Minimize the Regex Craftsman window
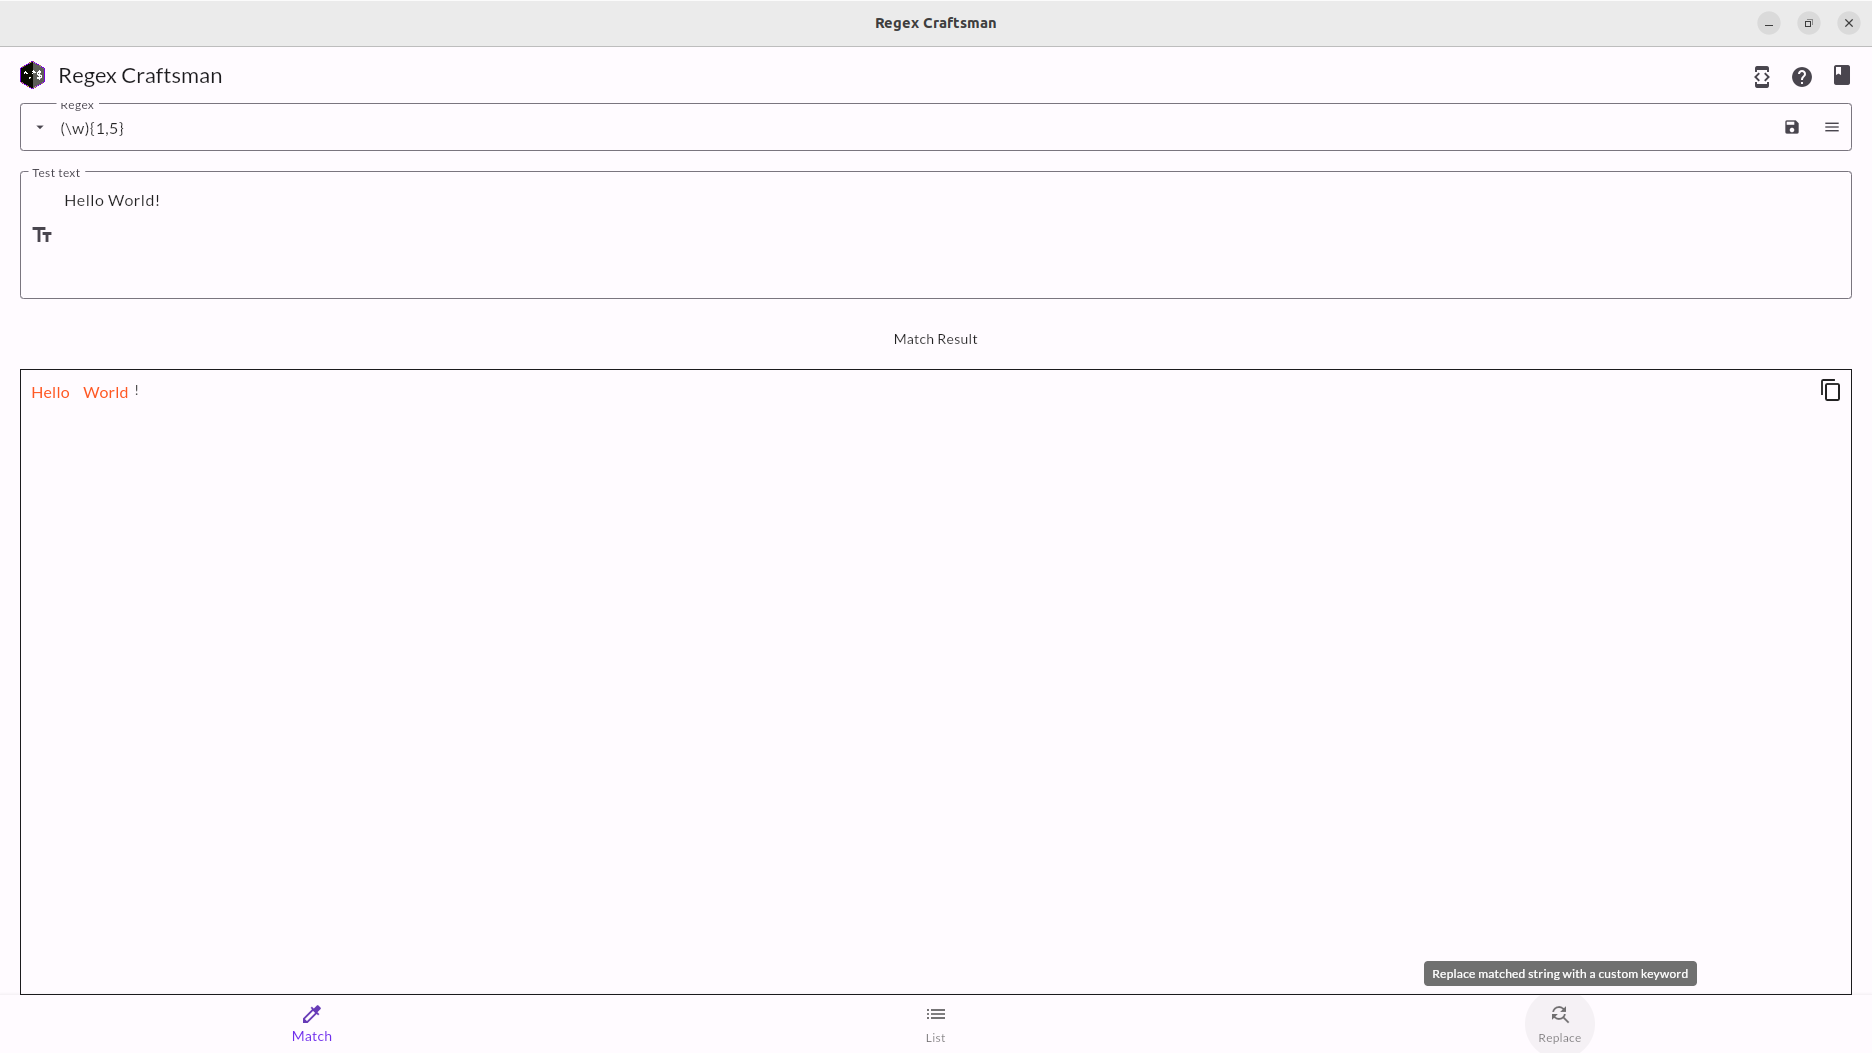 1769,22
